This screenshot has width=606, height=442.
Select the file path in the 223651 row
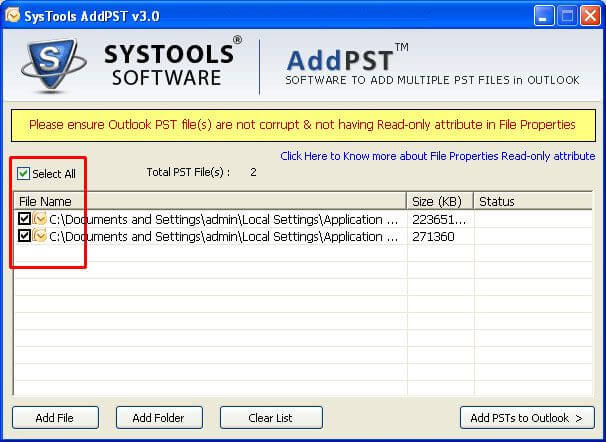224,219
